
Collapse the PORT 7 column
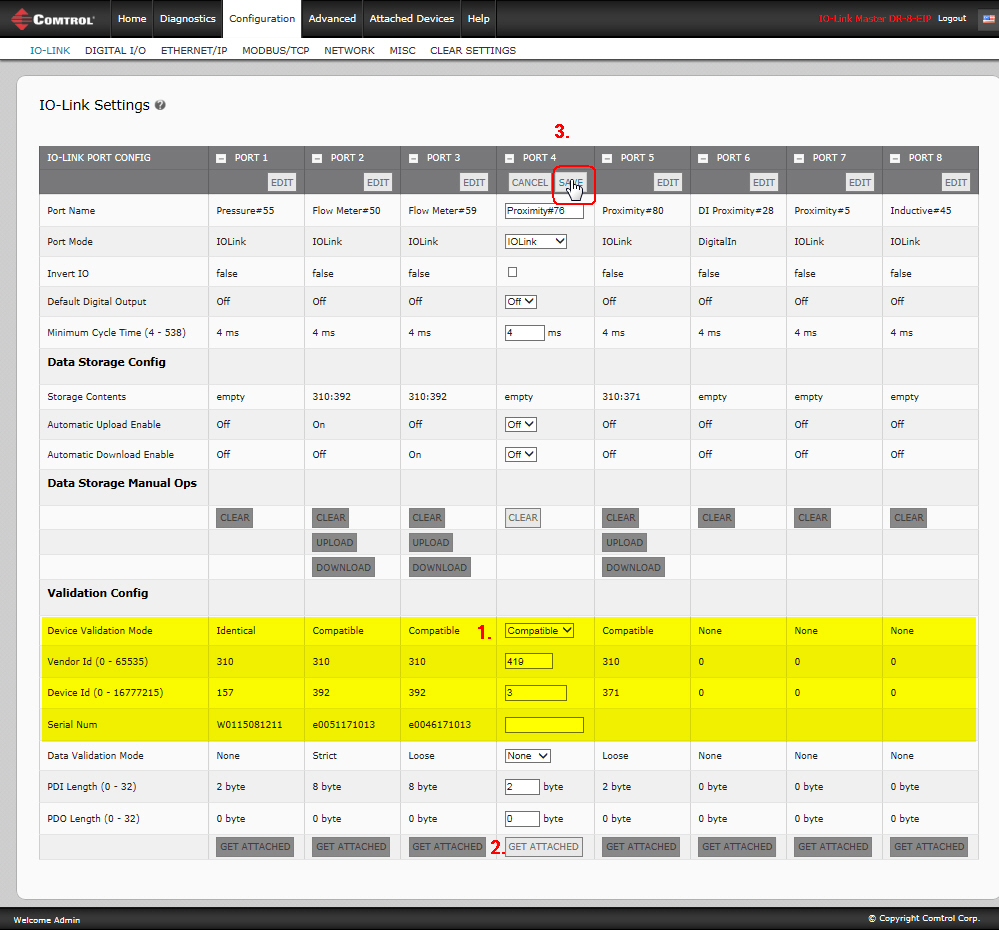(x=799, y=159)
